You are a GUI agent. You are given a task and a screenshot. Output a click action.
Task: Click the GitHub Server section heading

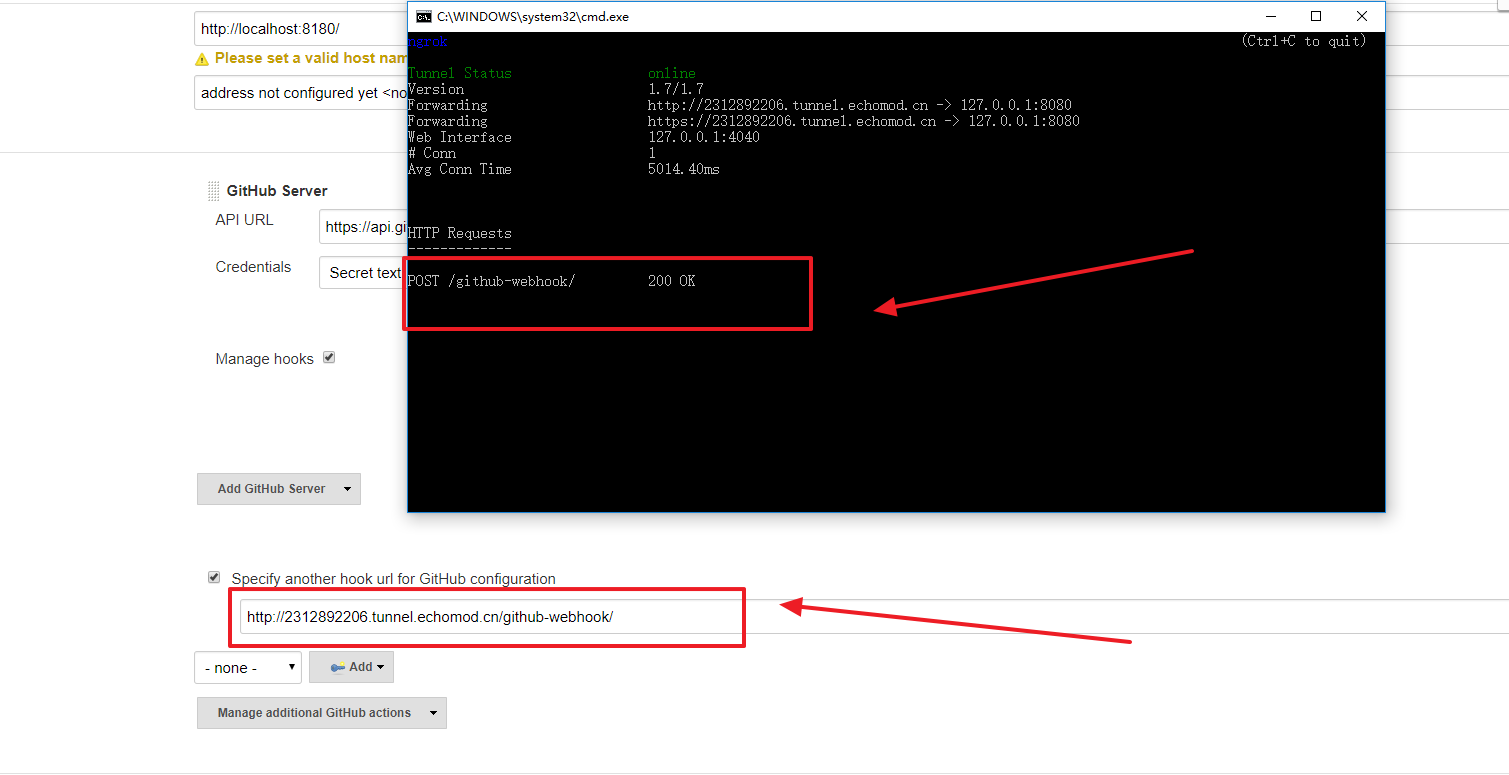click(x=277, y=191)
